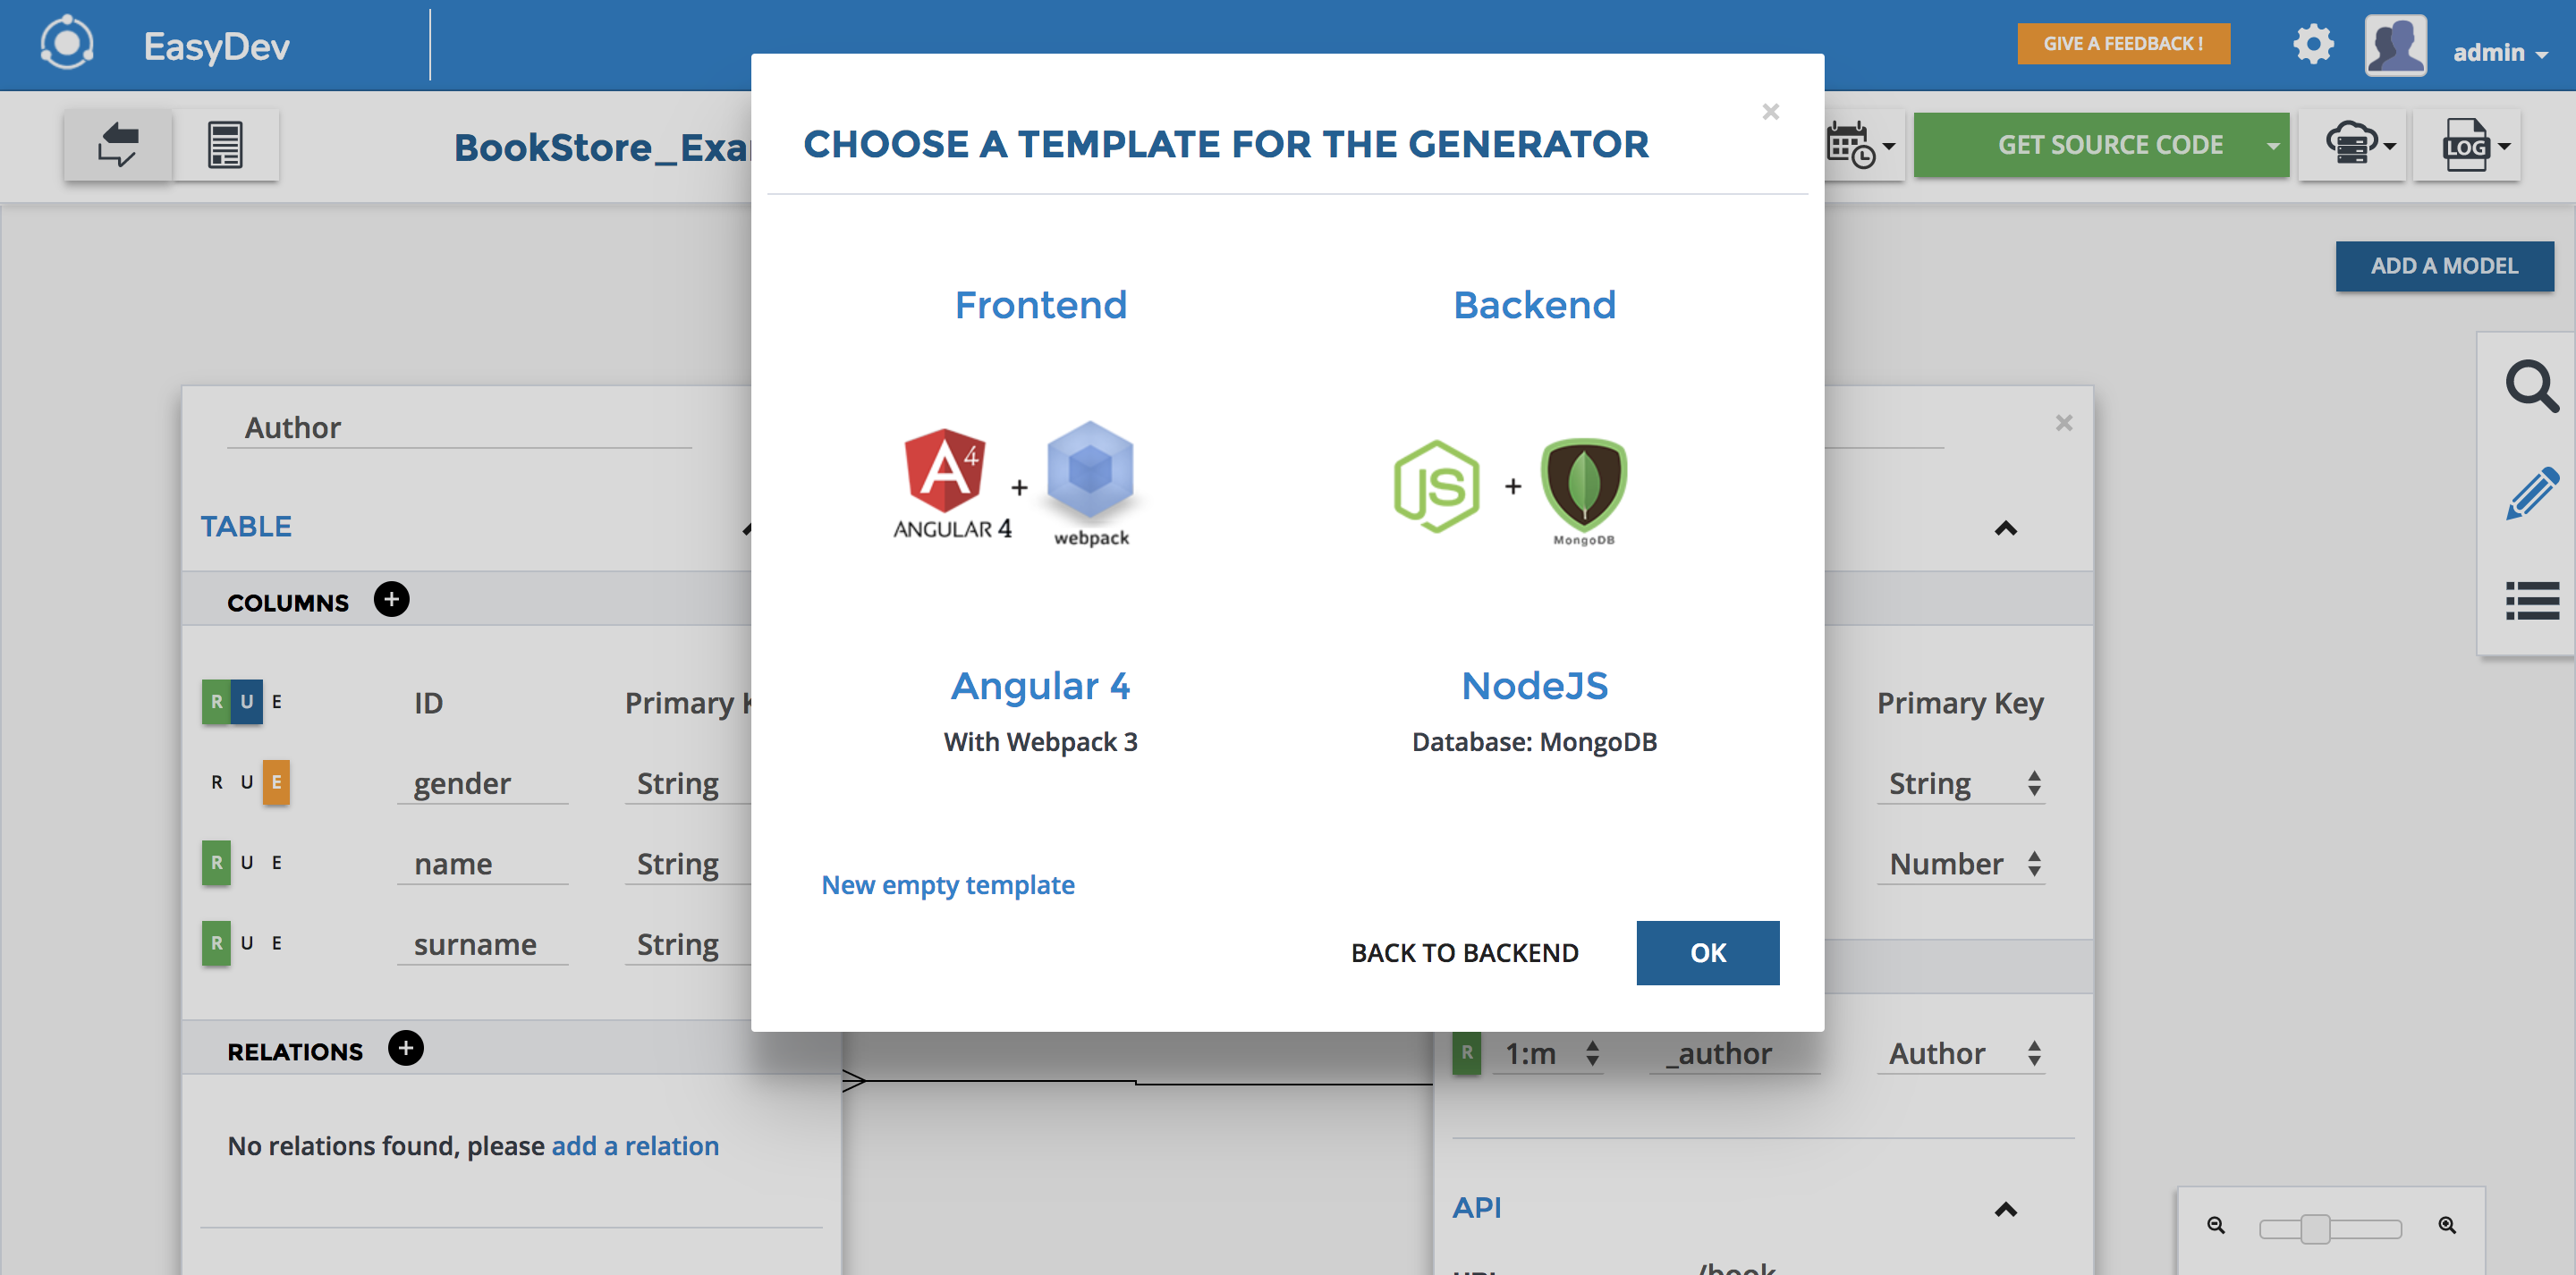Toggle the U flag on ID row

(x=246, y=702)
